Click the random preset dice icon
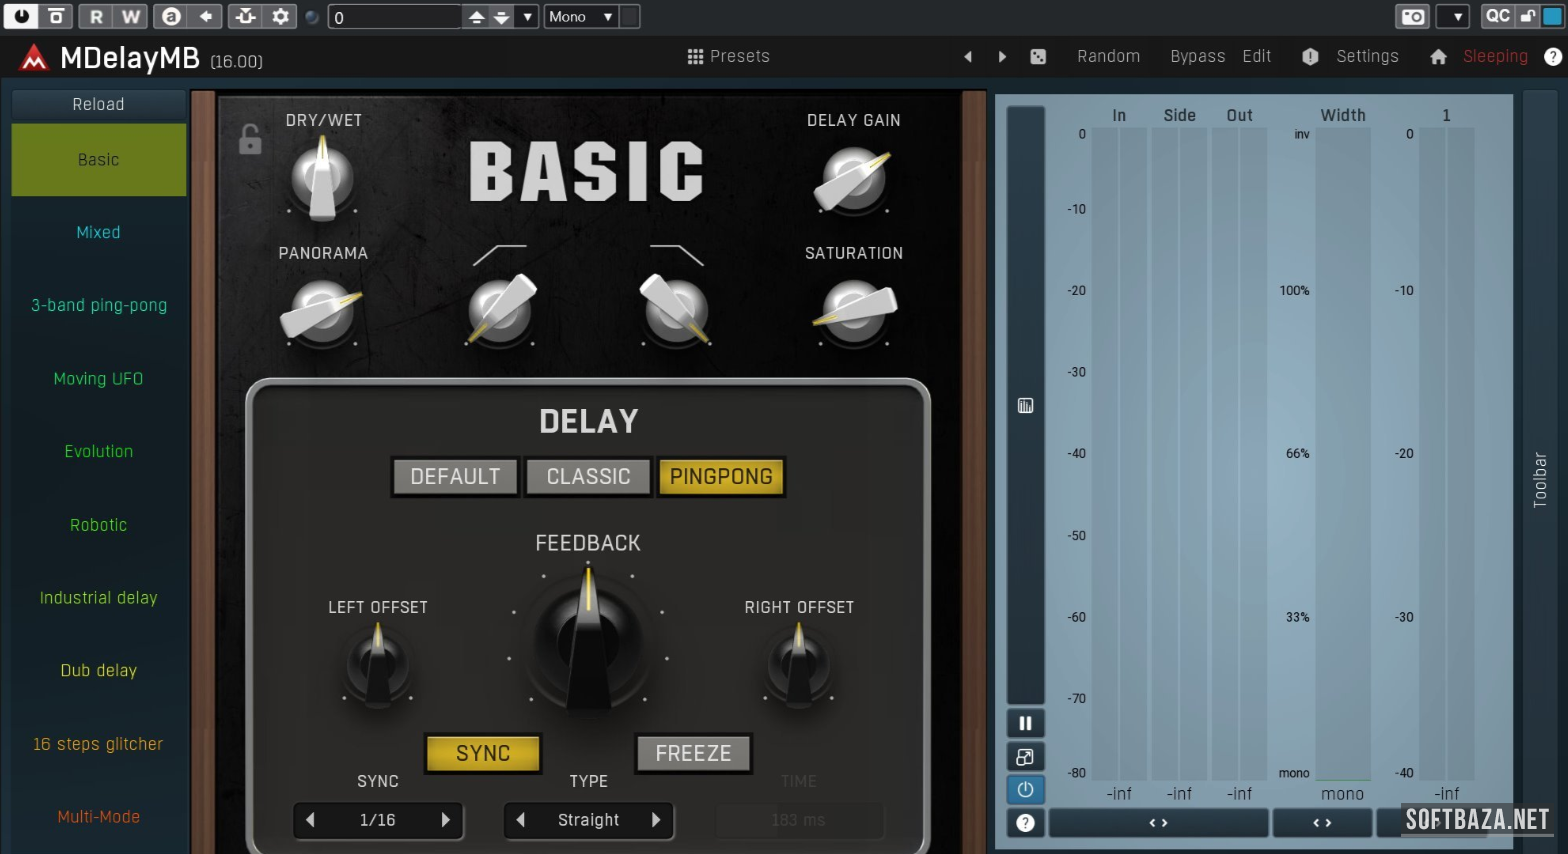The height and width of the screenshot is (854, 1568). [x=1038, y=57]
